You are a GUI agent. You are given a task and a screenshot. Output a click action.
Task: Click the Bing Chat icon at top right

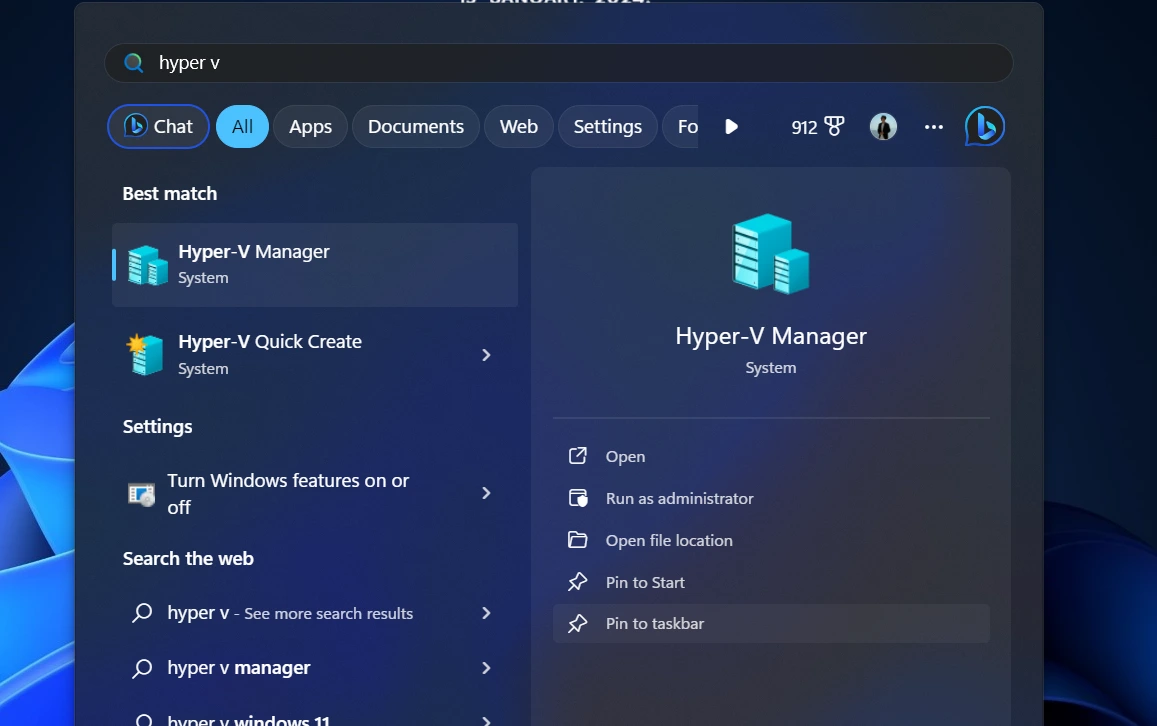tap(984, 127)
